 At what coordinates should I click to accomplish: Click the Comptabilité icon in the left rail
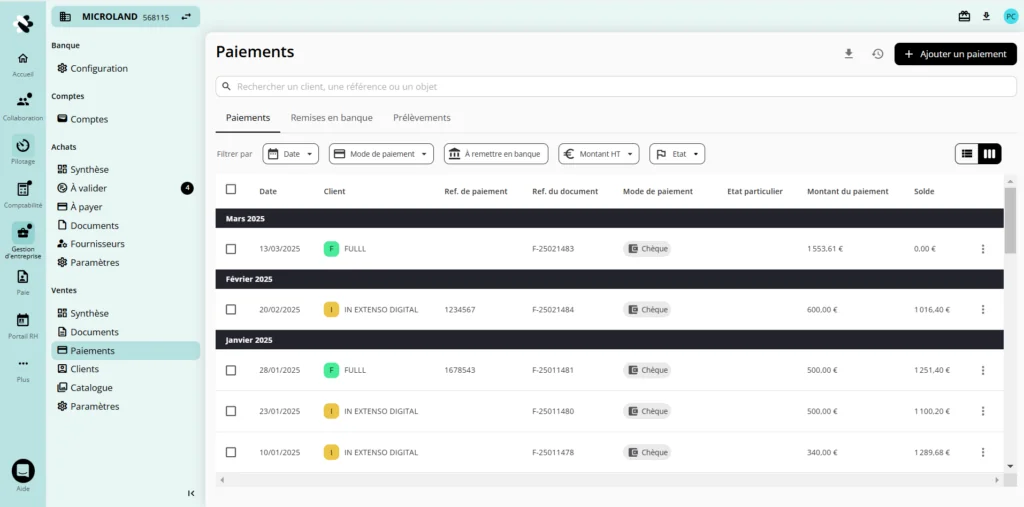pos(23,190)
